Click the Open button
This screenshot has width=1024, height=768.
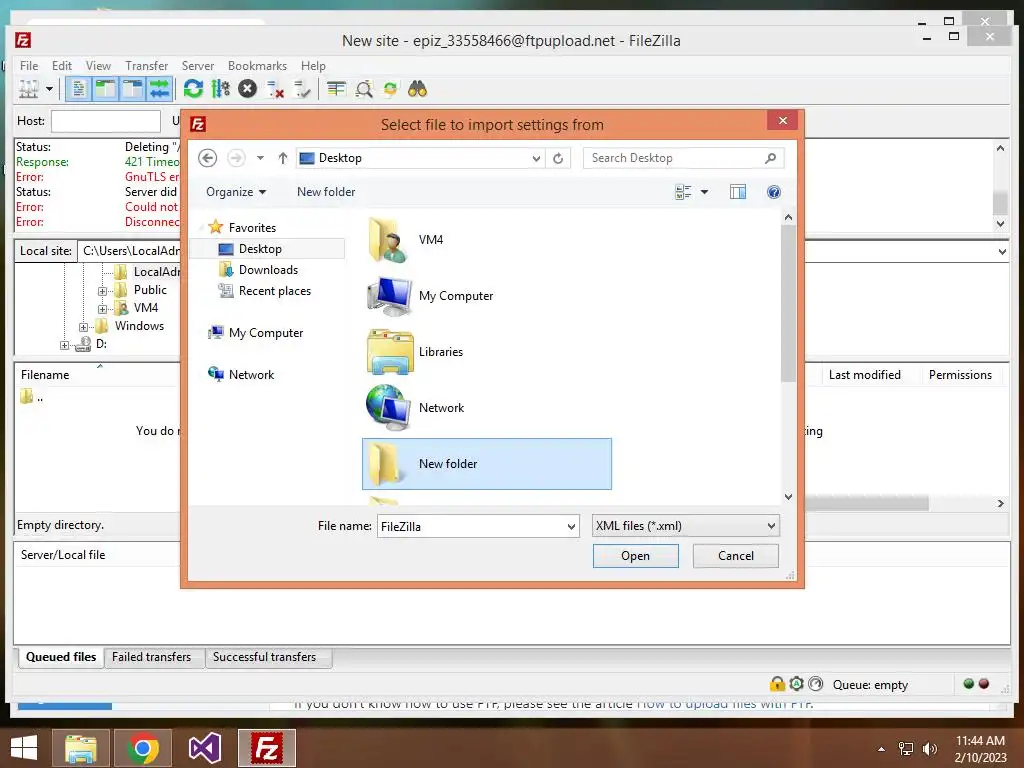(x=635, y=556)
